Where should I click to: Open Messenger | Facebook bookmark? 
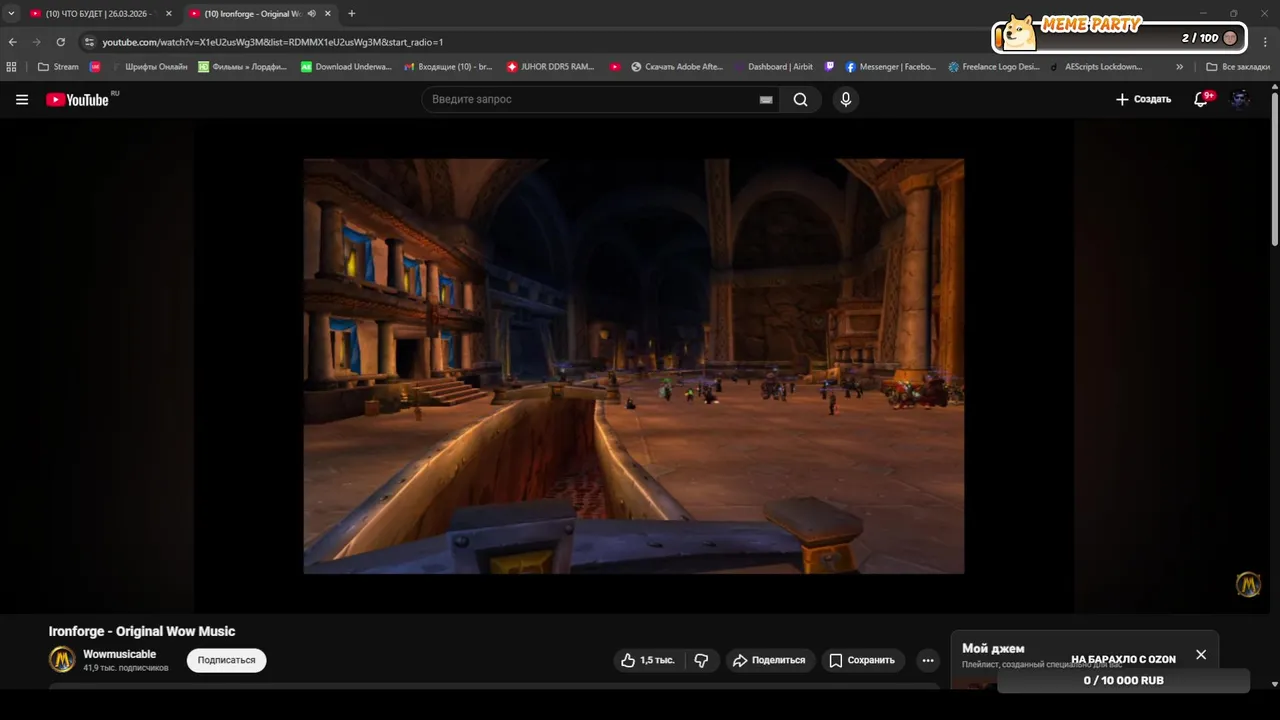tap(891, 67)
